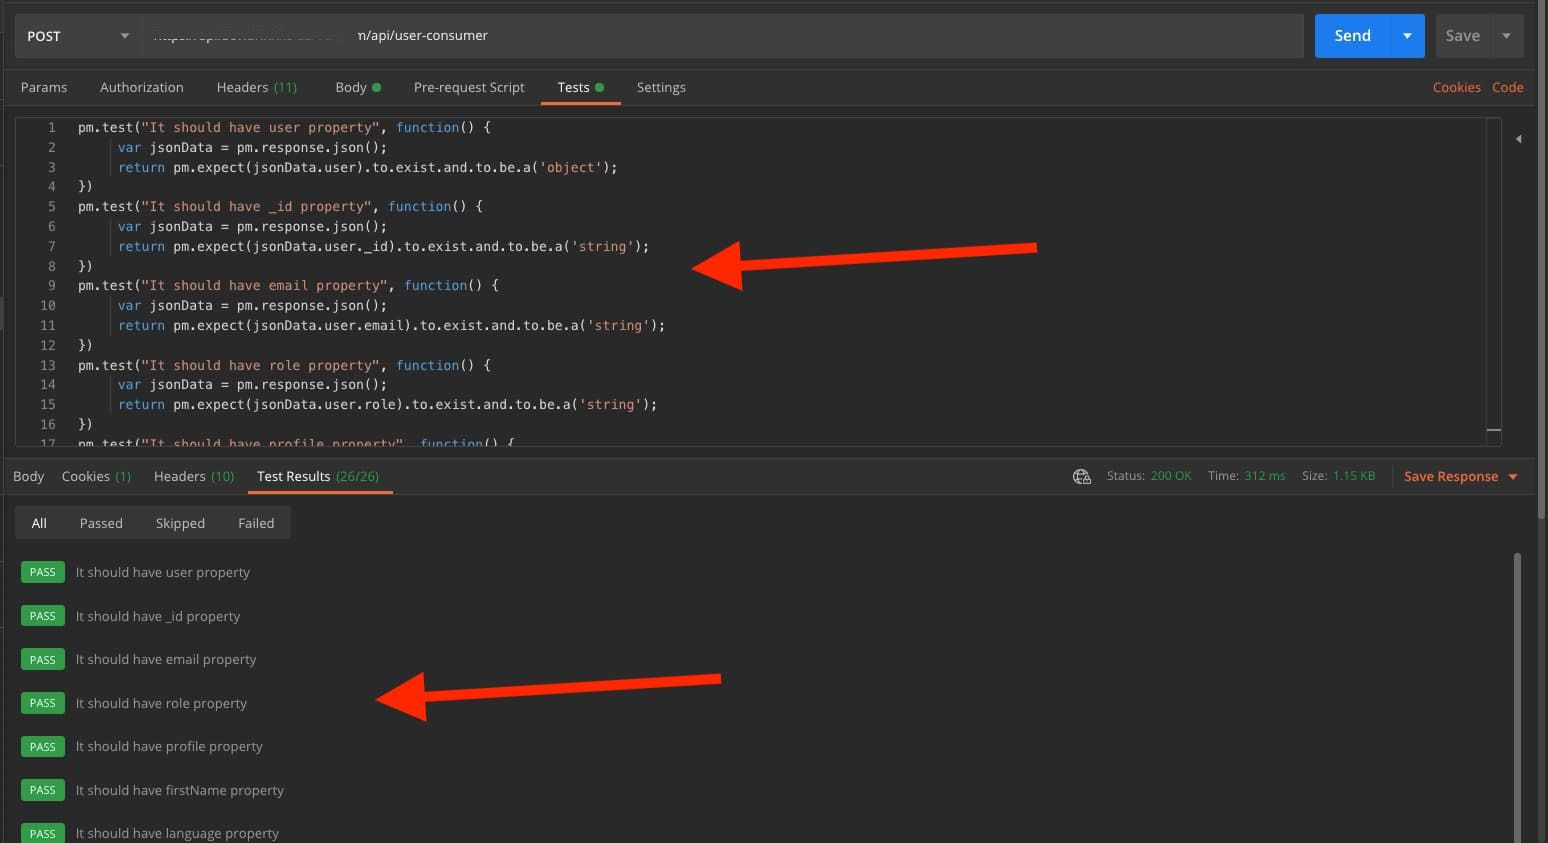The height and width of the screenshot is (843, 1548).
Task: Go to the Settings tab
Action: click(661, 87)
